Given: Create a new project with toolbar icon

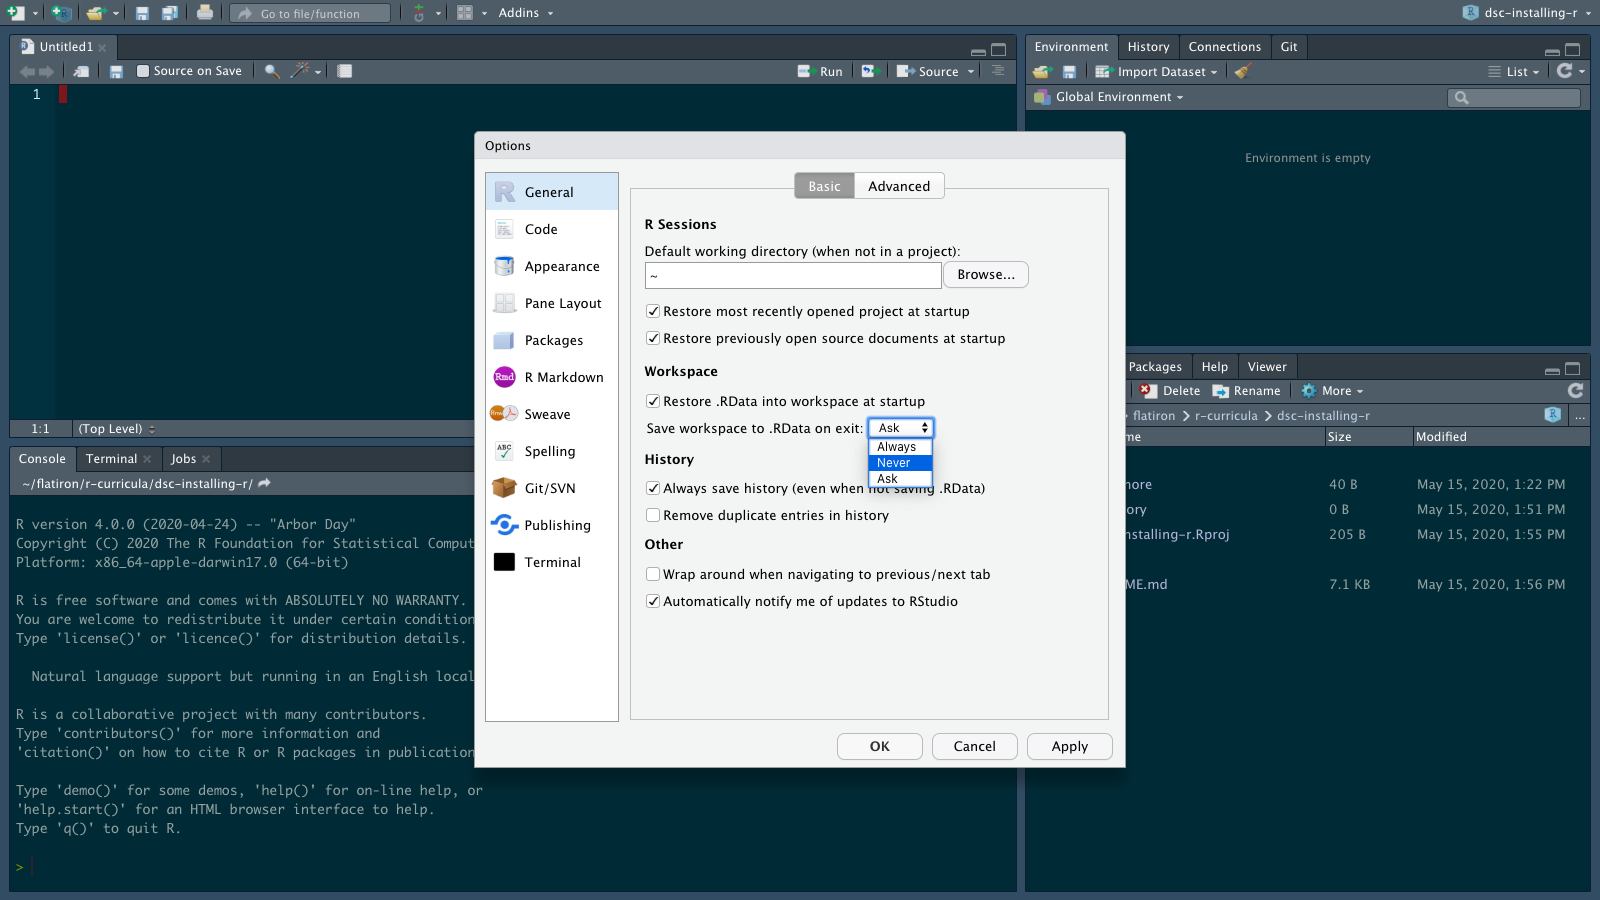Looking at the screenshot, I should 61,13.
